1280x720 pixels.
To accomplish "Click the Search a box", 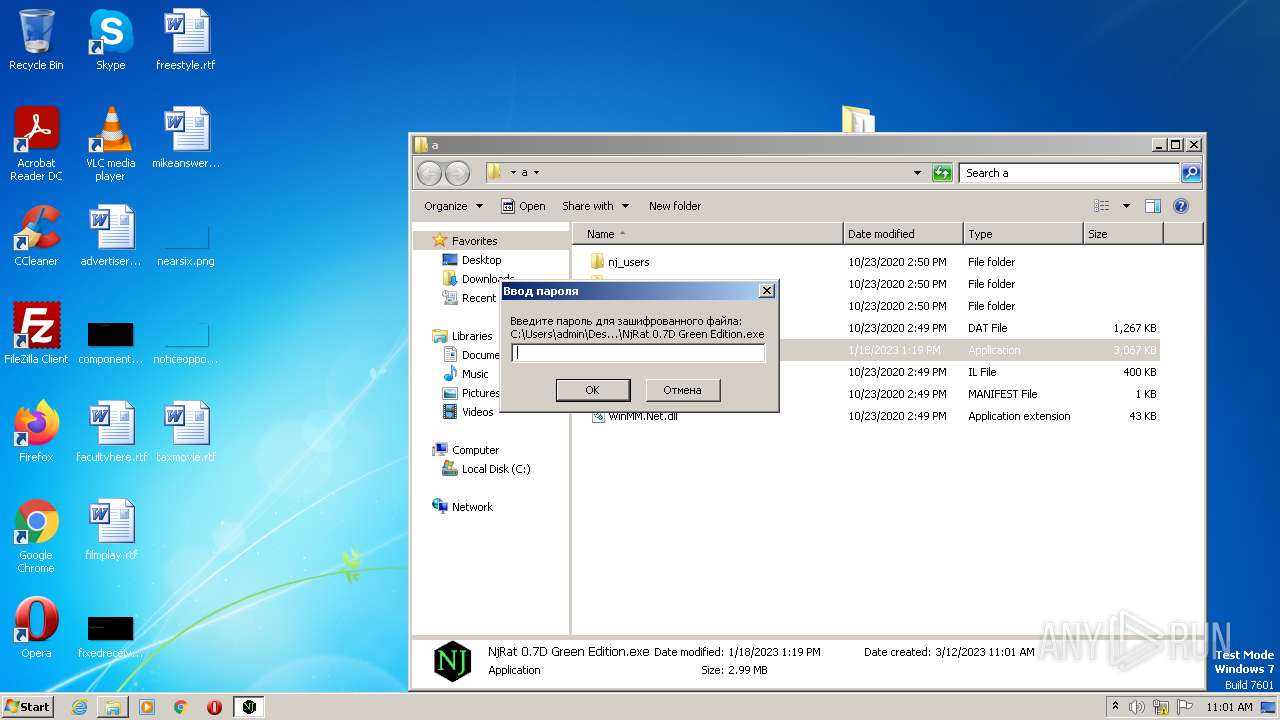I will tap(1069, 173).
